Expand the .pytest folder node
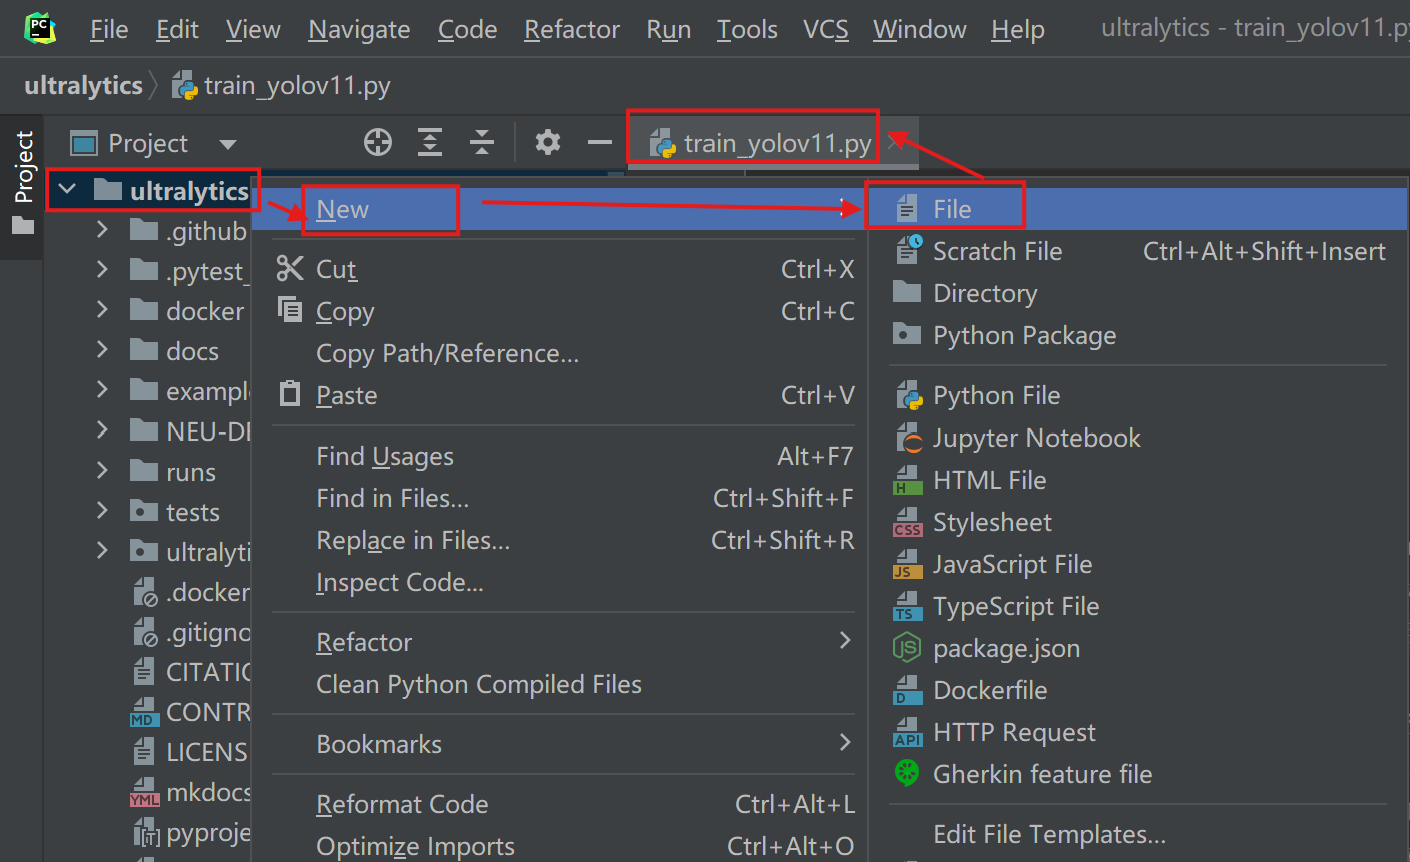The image size is (1410, 862). pyautogui.click(x=102, y=270)
